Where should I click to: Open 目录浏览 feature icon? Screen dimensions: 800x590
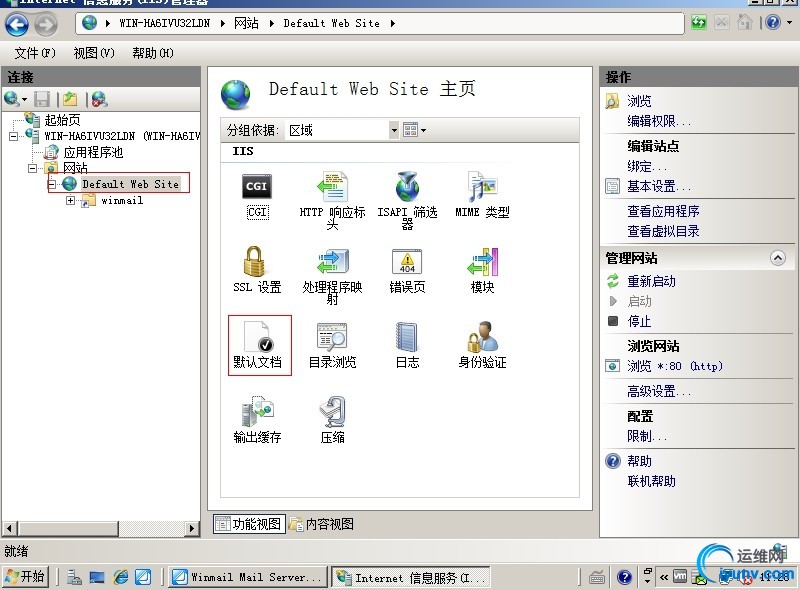[332, 346]
